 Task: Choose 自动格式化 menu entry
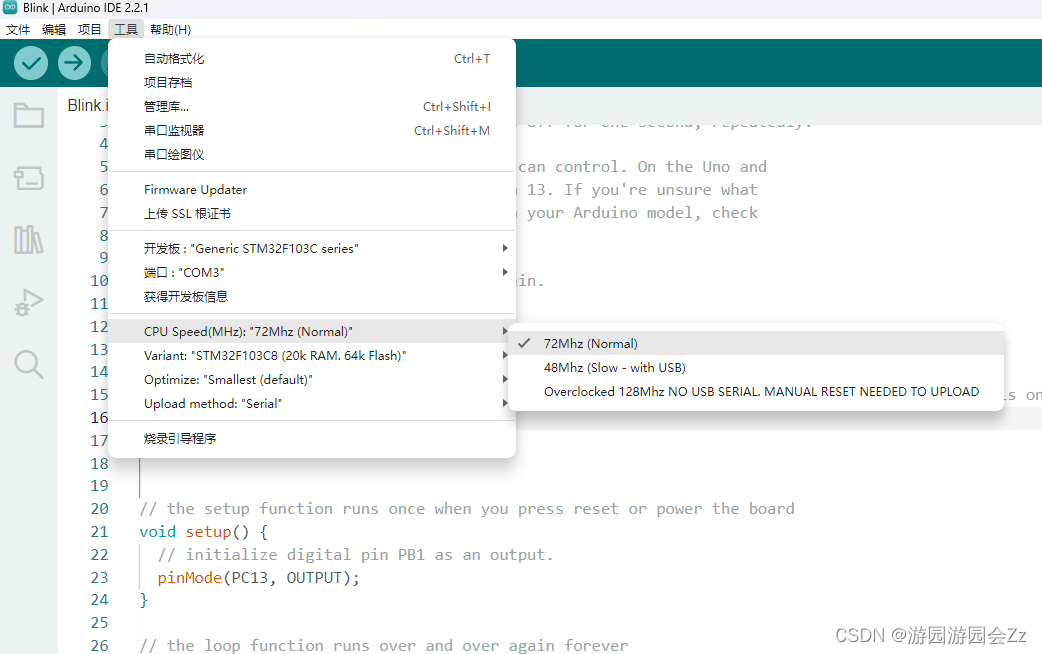tap(312, 58)
